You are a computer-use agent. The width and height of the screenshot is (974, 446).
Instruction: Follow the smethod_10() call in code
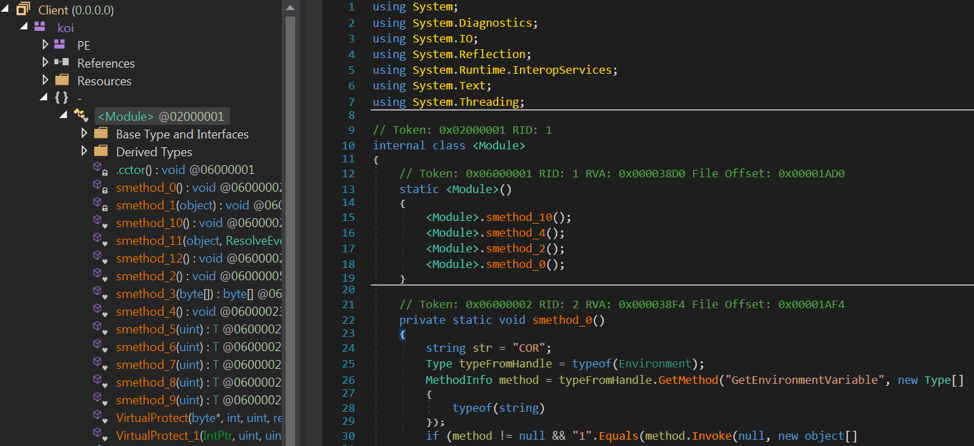[x=521, y=217]
